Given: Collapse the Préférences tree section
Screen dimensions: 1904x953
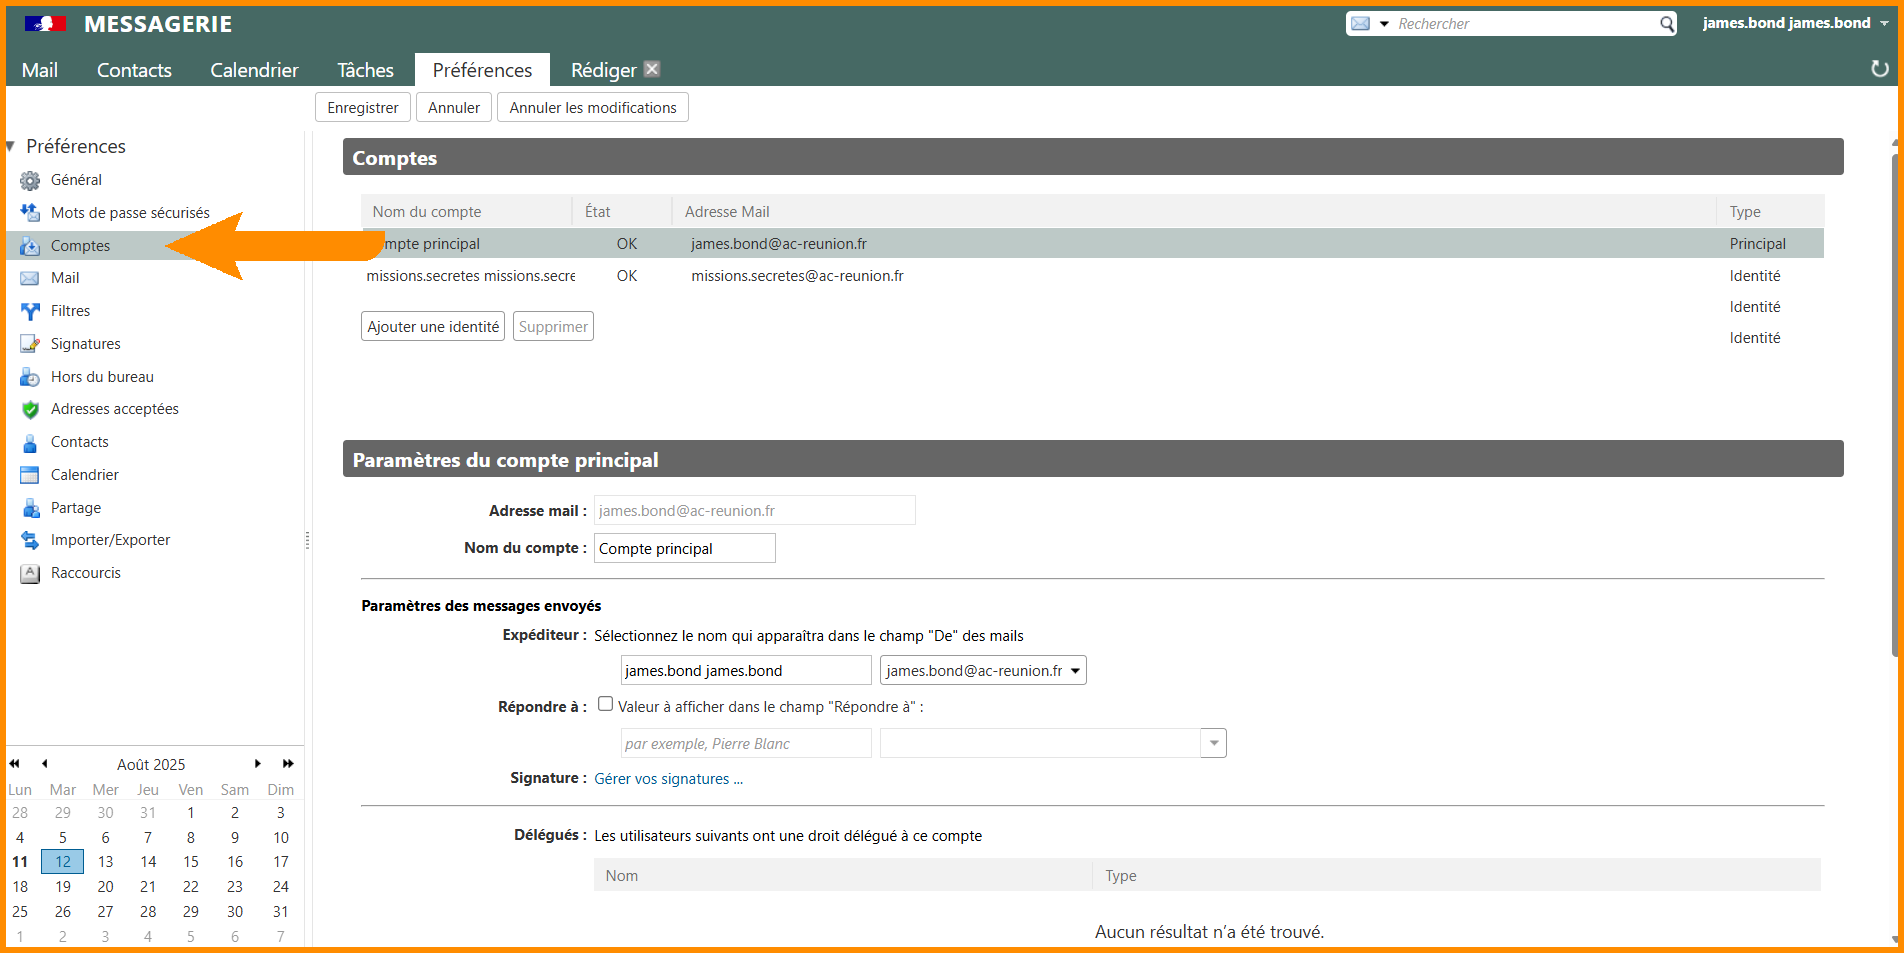Looking at the screenshot, I should [x=10, y=147].
